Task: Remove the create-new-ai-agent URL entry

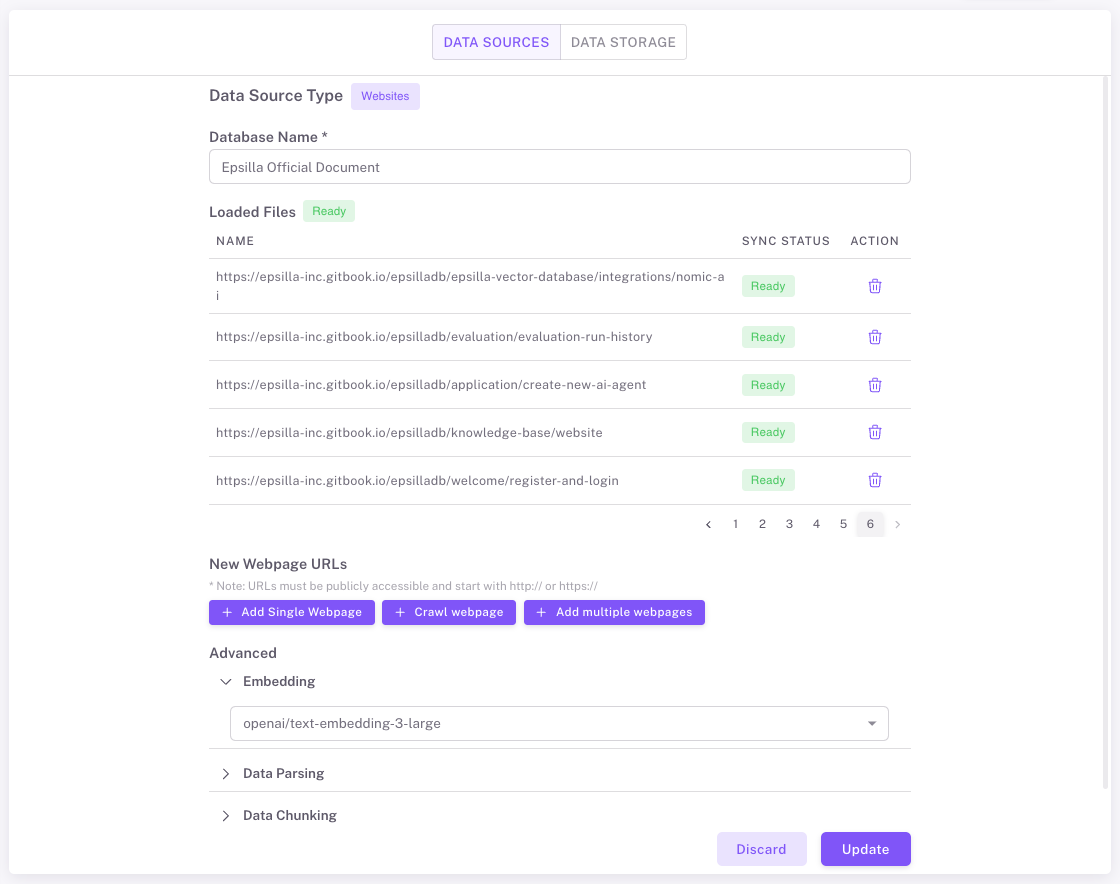Action: (874, 385)
